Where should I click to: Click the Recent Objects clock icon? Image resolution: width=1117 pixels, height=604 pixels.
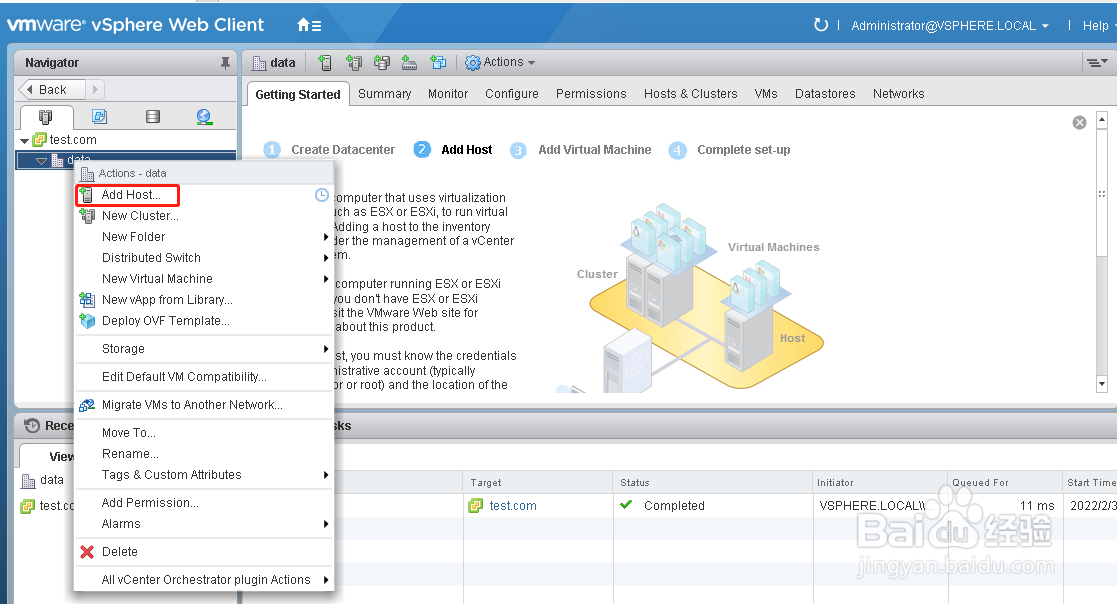coord(32,426)
